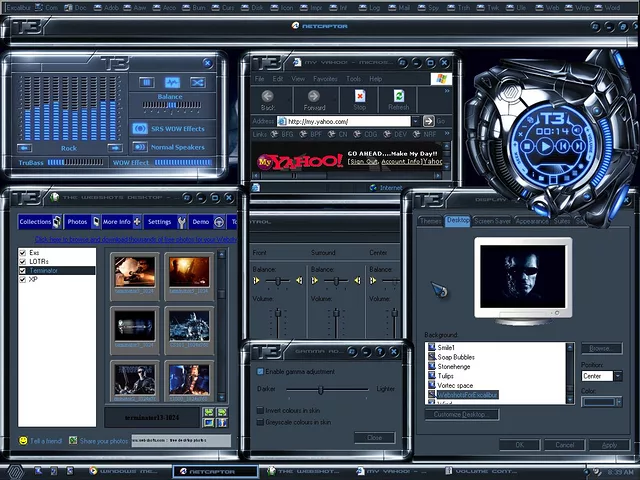640x480 pixels.
Task: Click the Back button in the browser
Action: [x=268, y=98]
